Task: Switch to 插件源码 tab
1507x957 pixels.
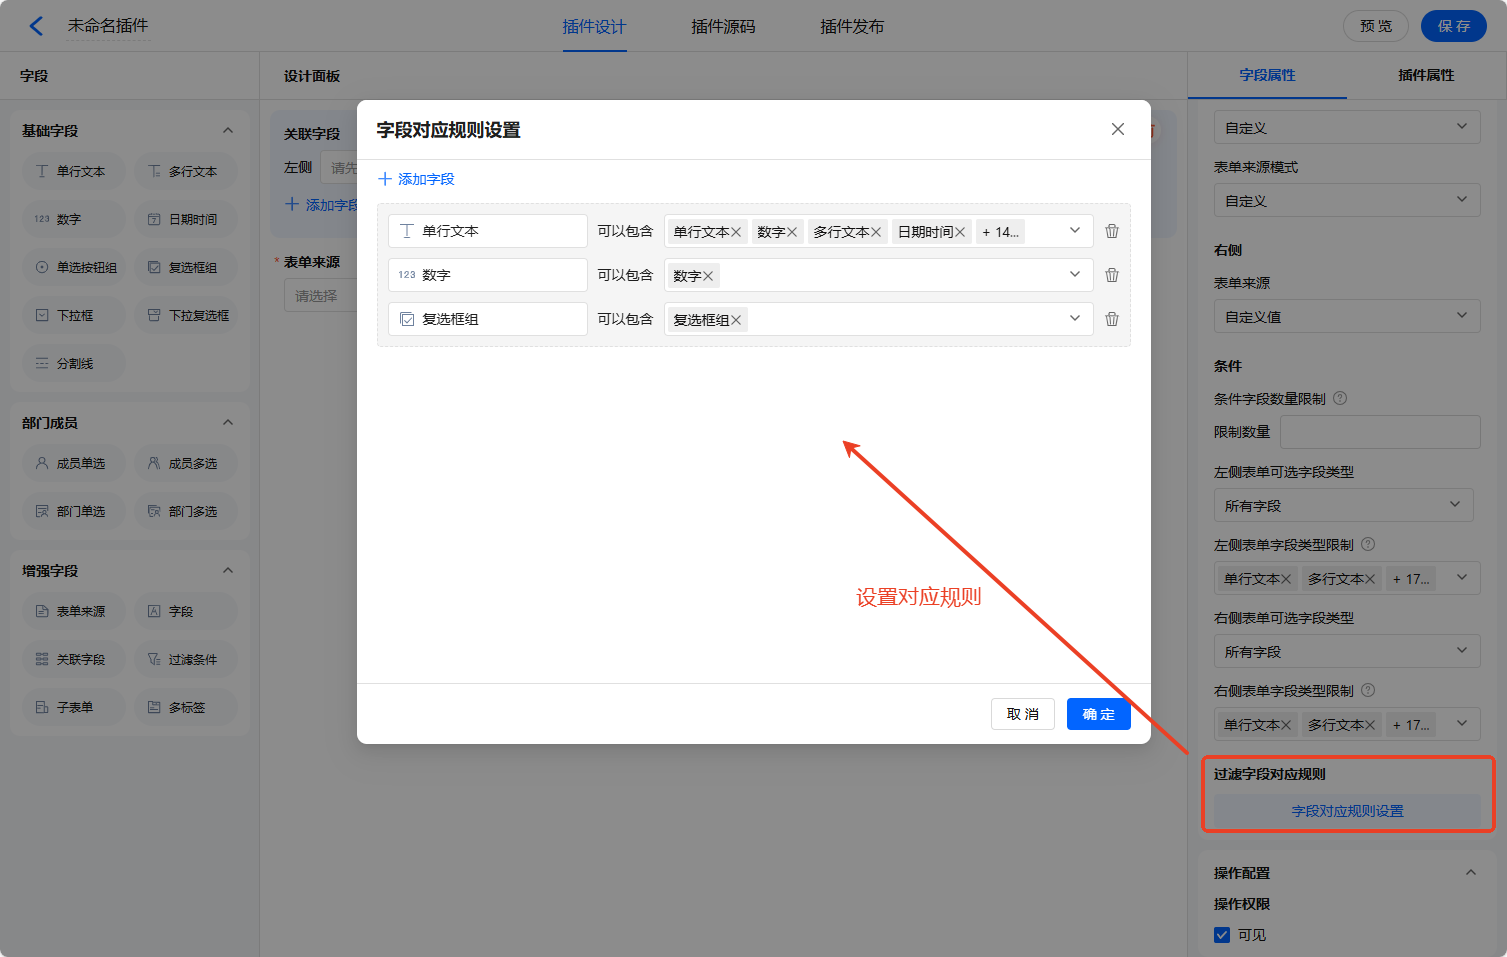Action: click(x=723, y=27)
